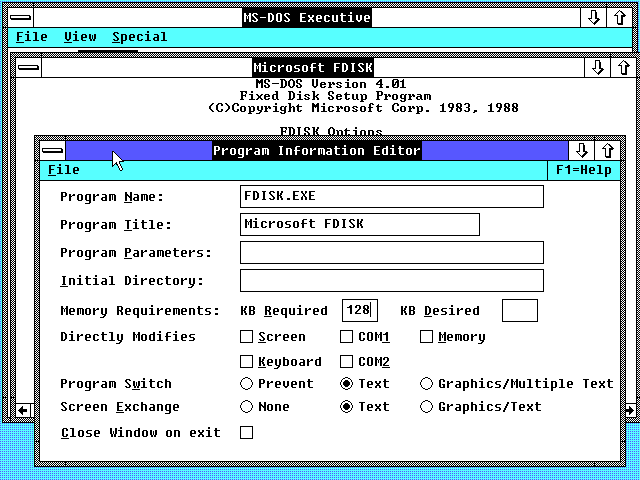
Task: Select None for Screen Exchange
Action: 247,407
